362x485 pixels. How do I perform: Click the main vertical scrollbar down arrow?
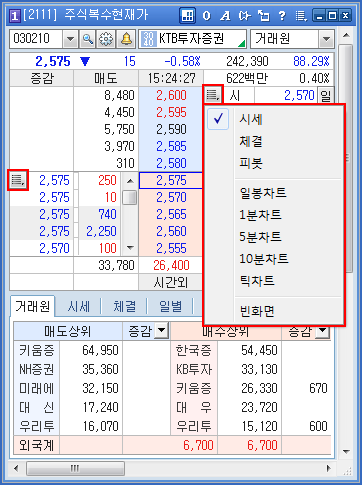pyautogui.click(x=346, y=452)
